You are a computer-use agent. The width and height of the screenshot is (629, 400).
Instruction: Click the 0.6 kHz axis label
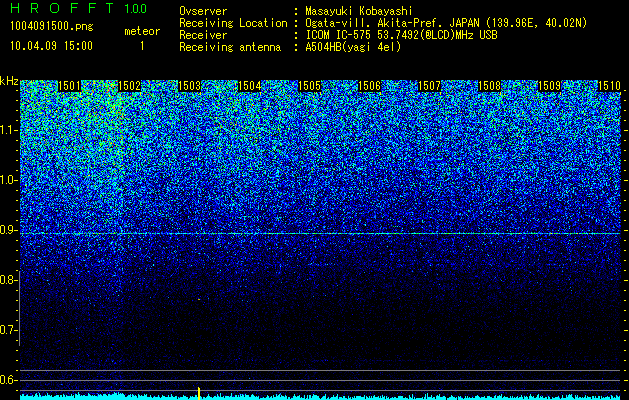pos(8,380)
